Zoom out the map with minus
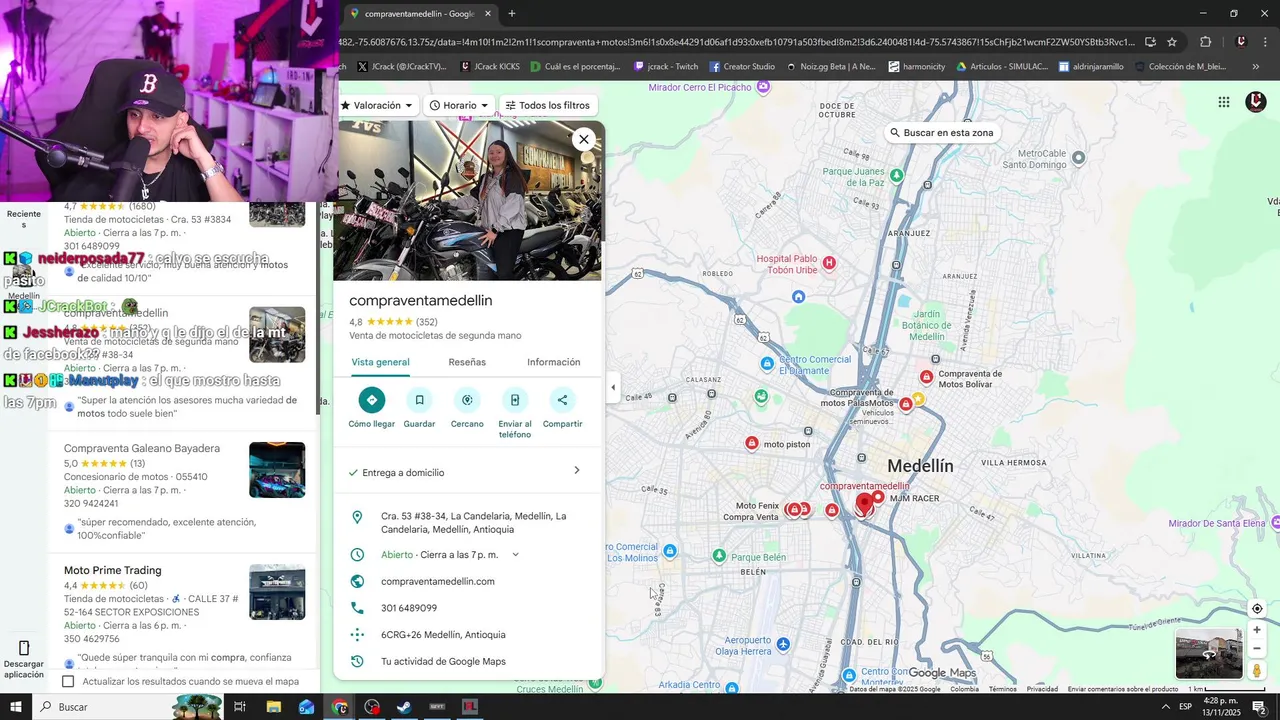 (x=1257, y=648)
